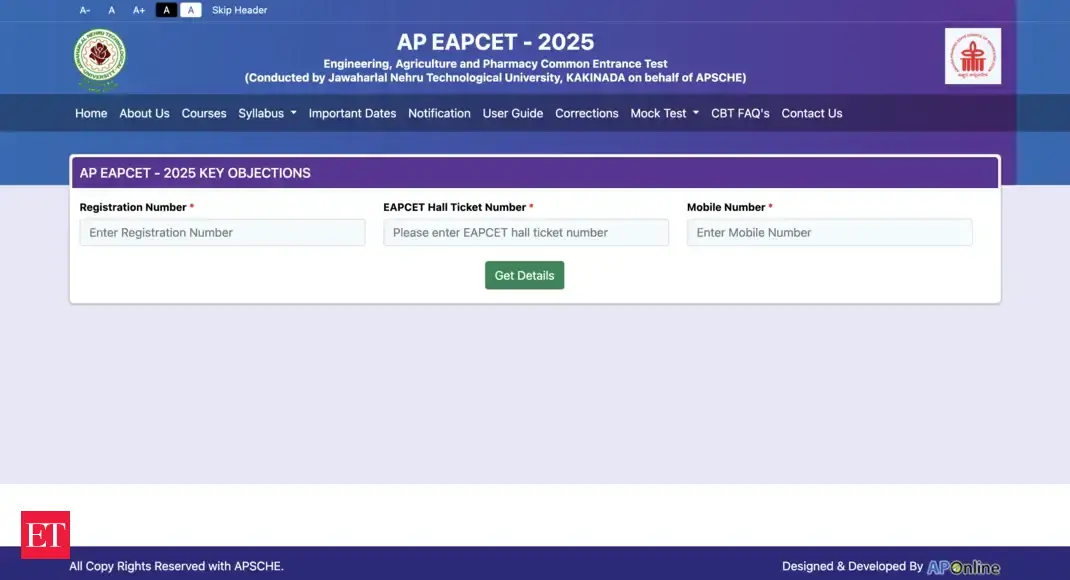
Task: Switch to white background contrast theme
Action: coord(190,10)
